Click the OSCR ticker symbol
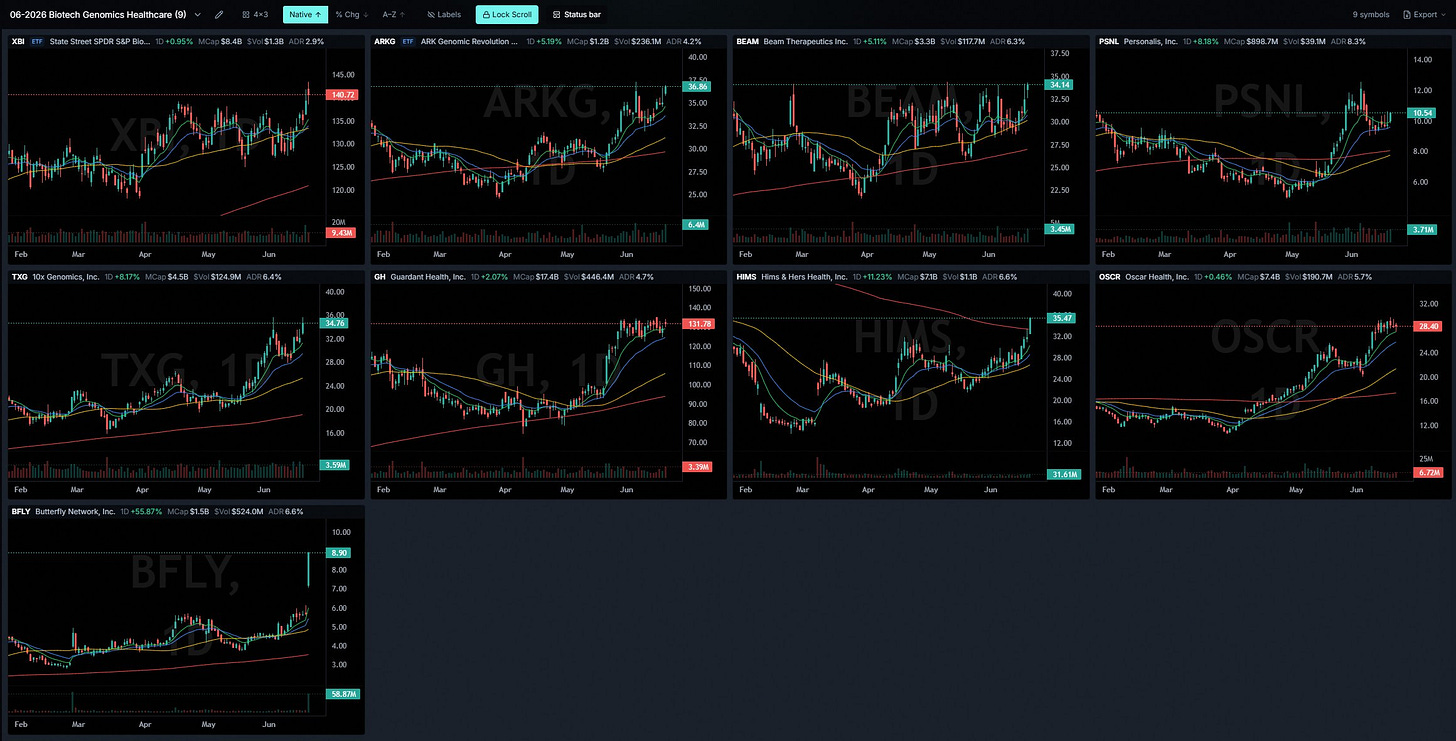Screen dimensions: 1456x741 [x=1110, y=276]
